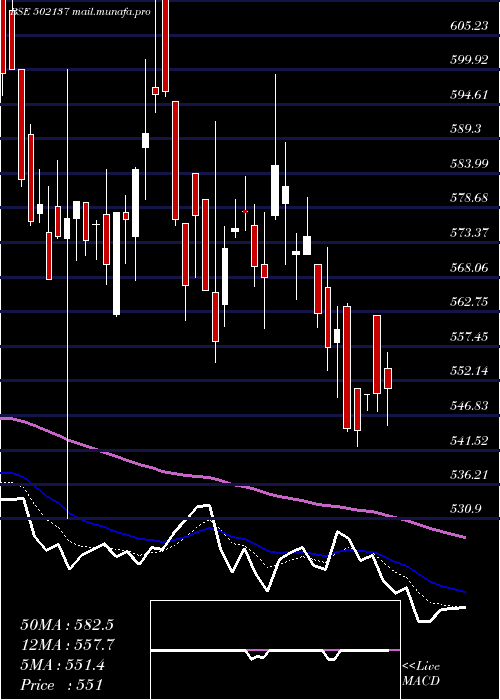Click the <<Live MACD label
The height and width of the screenshot is (700, 500).
point(421,674)
